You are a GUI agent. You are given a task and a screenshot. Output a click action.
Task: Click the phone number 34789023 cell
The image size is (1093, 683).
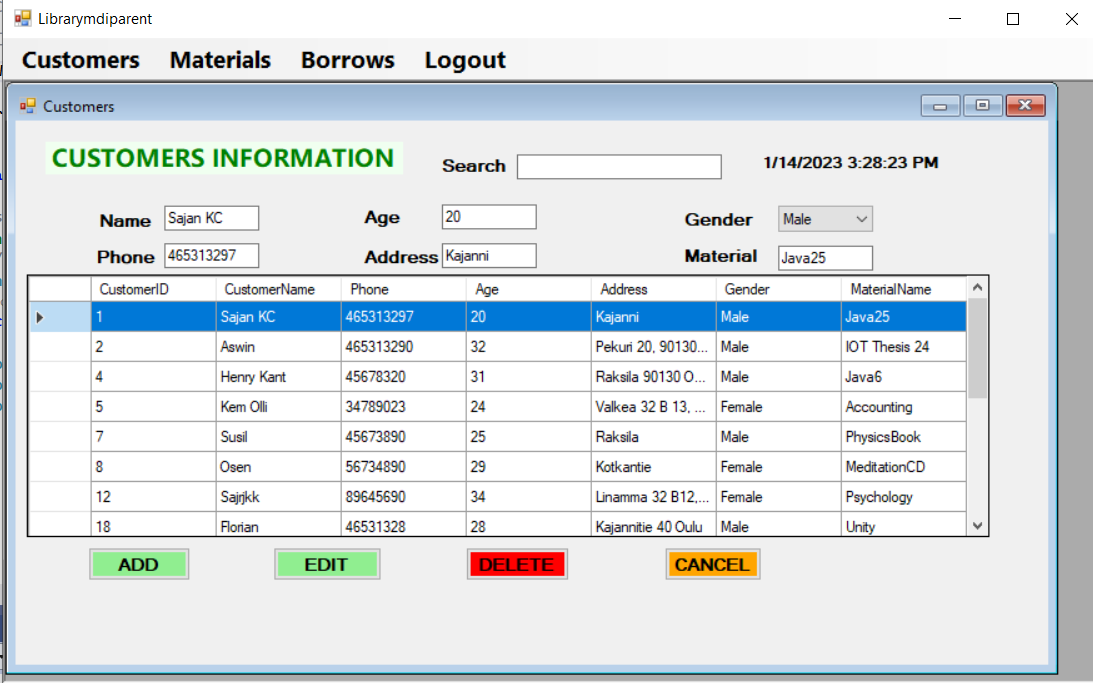(x=403, y=406)
